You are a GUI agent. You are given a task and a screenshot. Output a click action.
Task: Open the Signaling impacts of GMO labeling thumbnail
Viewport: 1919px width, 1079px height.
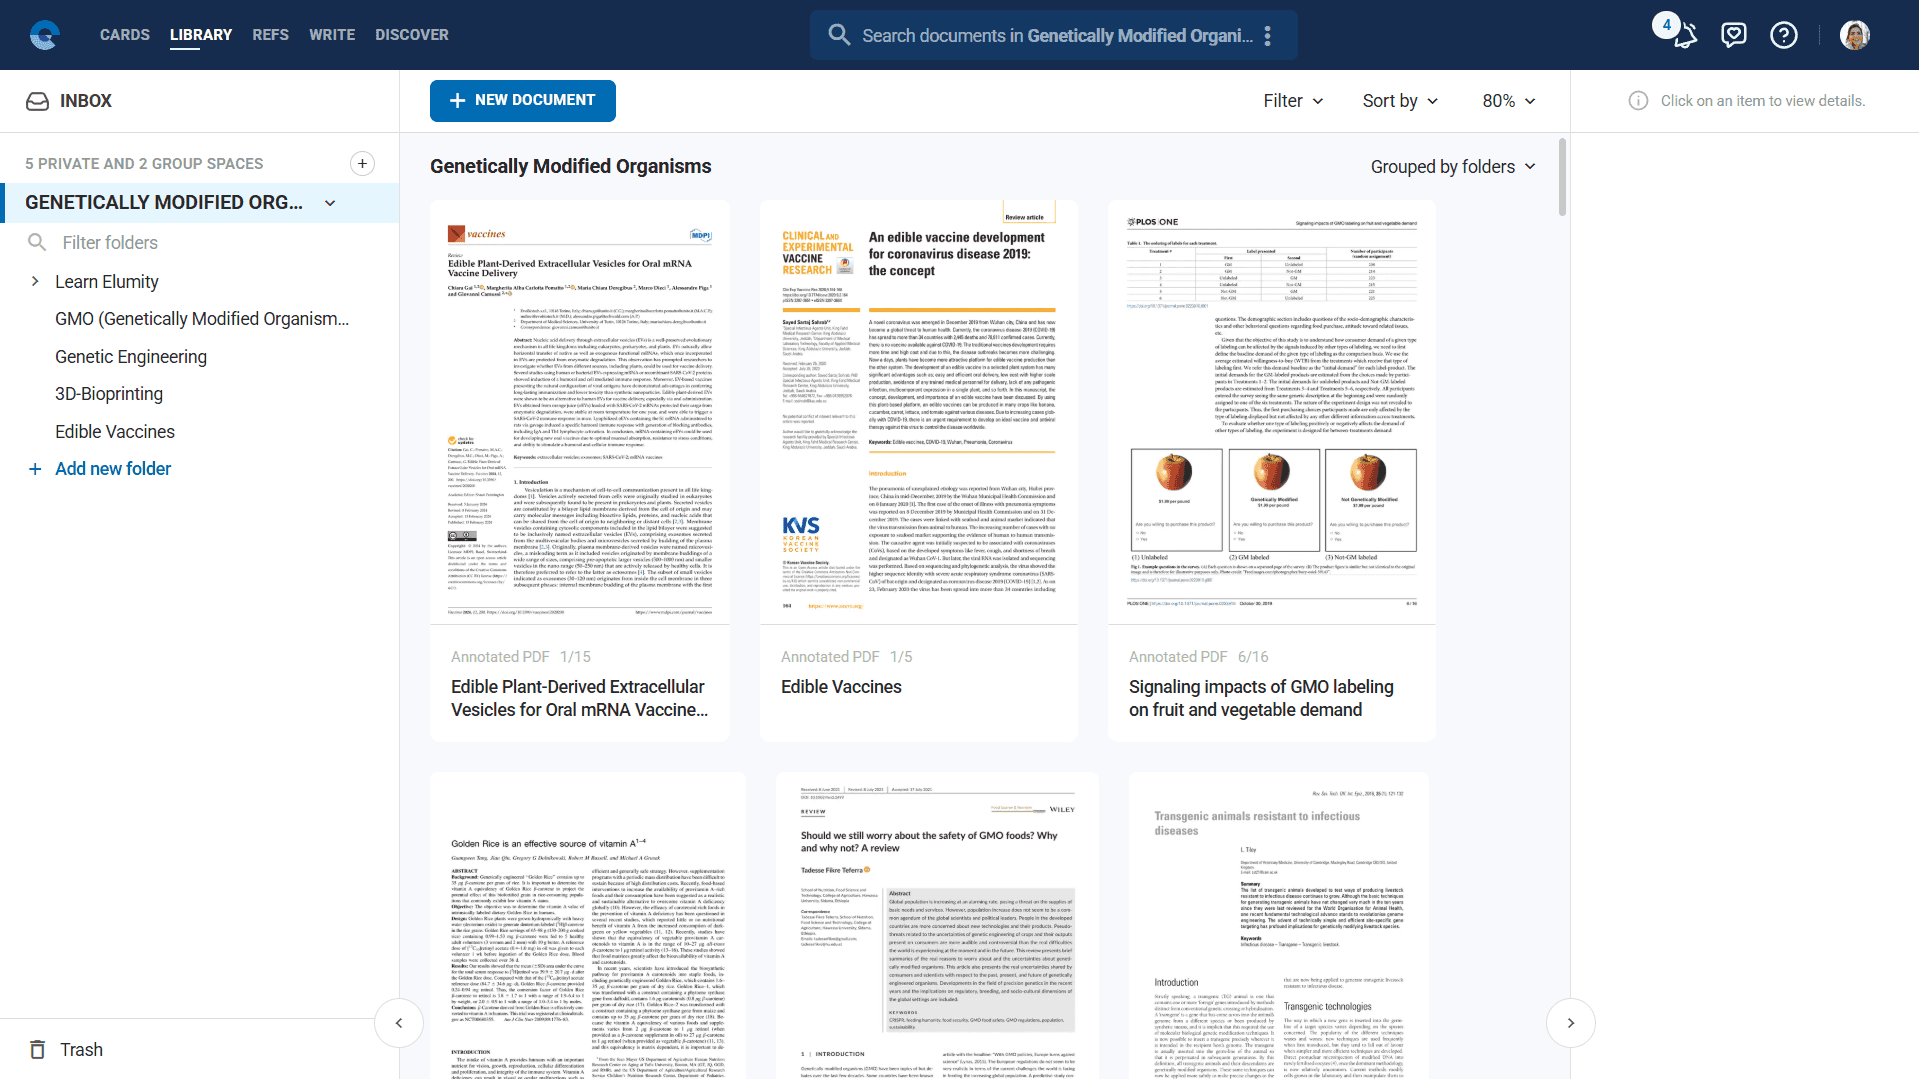1271,412
